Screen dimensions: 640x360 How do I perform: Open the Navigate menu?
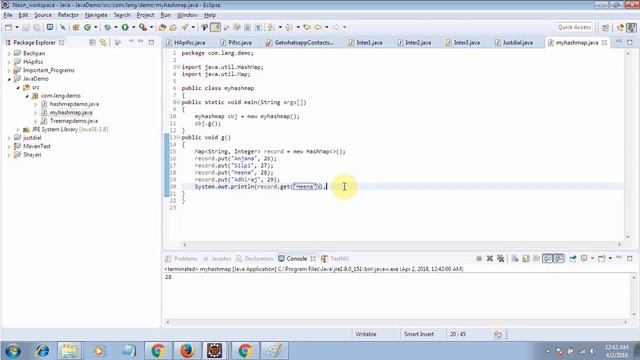(x=96, y=15)
